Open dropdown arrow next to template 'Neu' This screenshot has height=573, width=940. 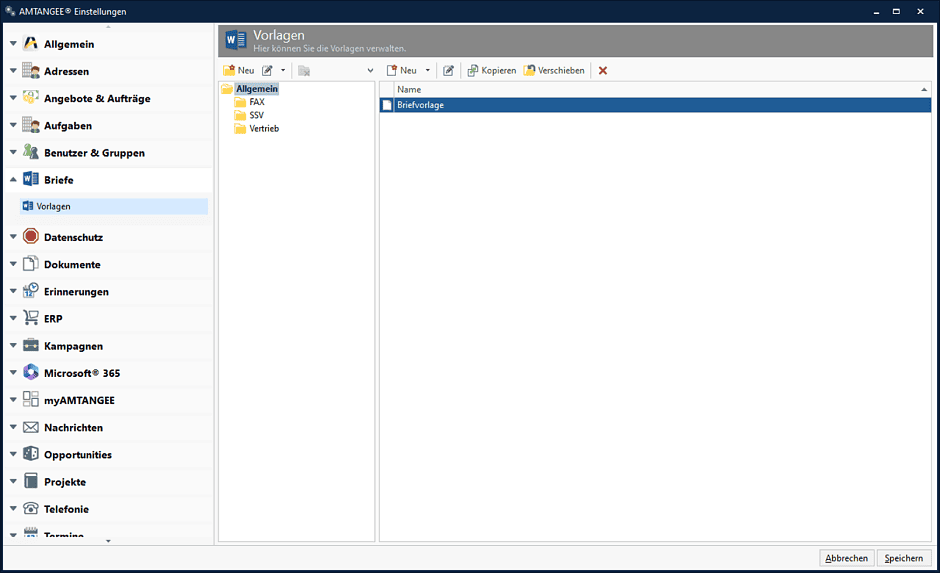click(x=428, y=70)
